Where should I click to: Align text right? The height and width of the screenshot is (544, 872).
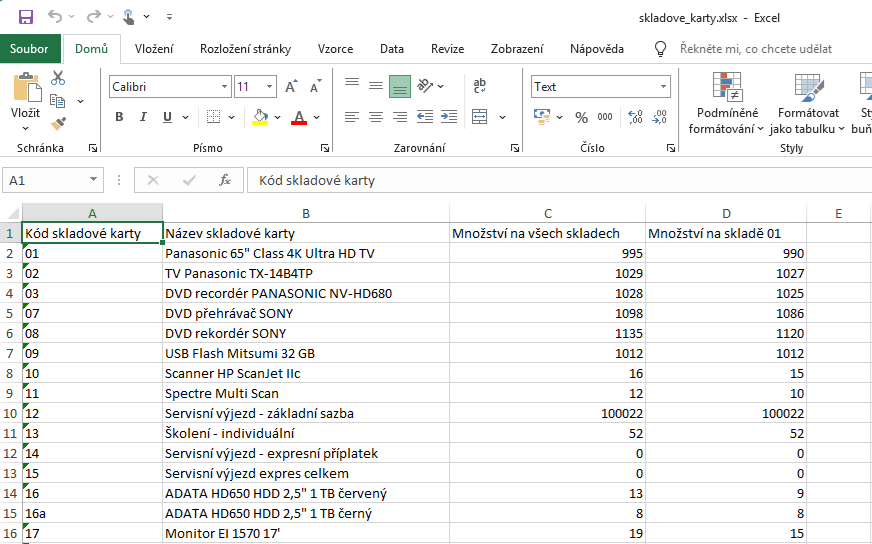(x=400, y=117)
